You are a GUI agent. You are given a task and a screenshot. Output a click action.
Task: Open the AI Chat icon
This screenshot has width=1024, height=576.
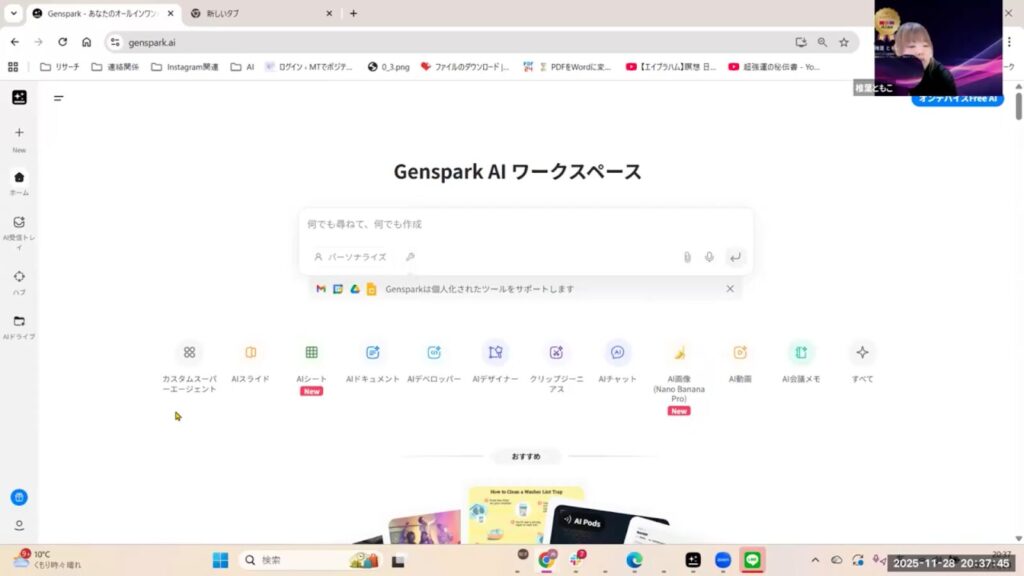coord(618,353)
